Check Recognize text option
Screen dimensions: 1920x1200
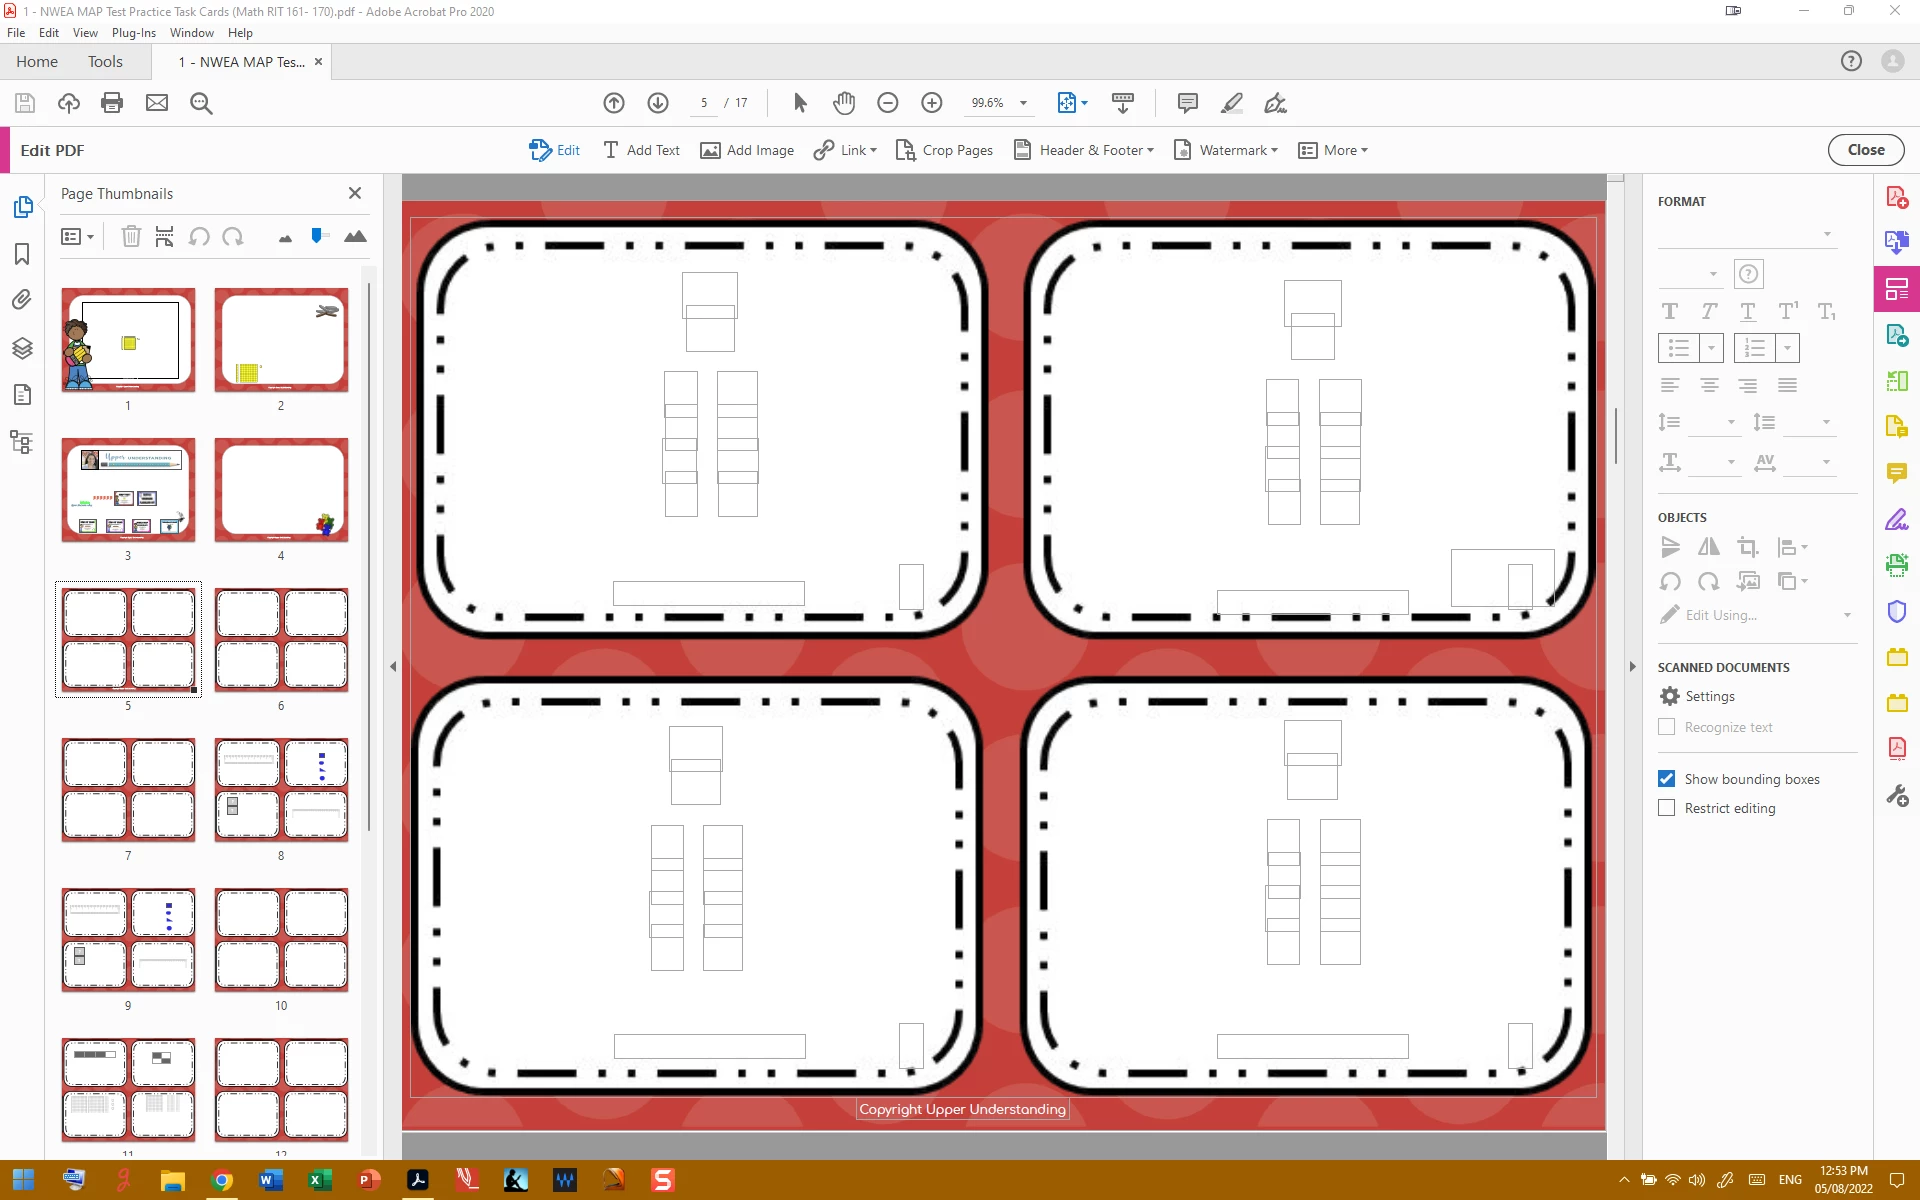pyautogui.click(x=1666, y=727)
